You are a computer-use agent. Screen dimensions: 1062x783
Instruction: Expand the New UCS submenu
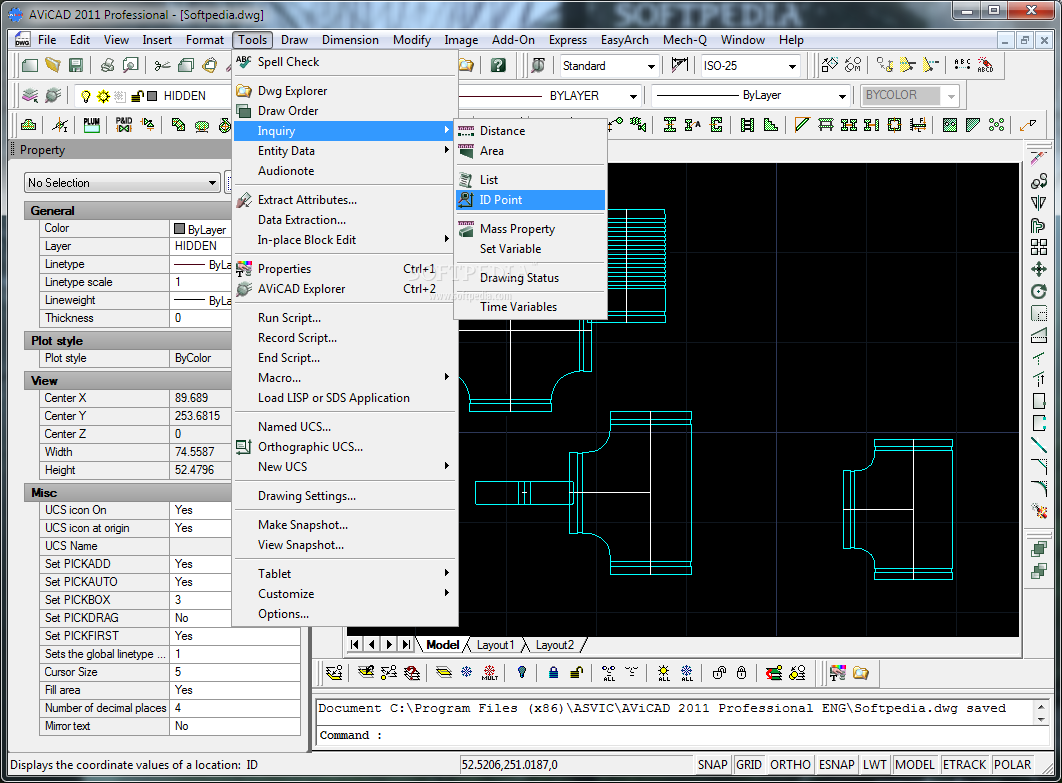(345, 467)
